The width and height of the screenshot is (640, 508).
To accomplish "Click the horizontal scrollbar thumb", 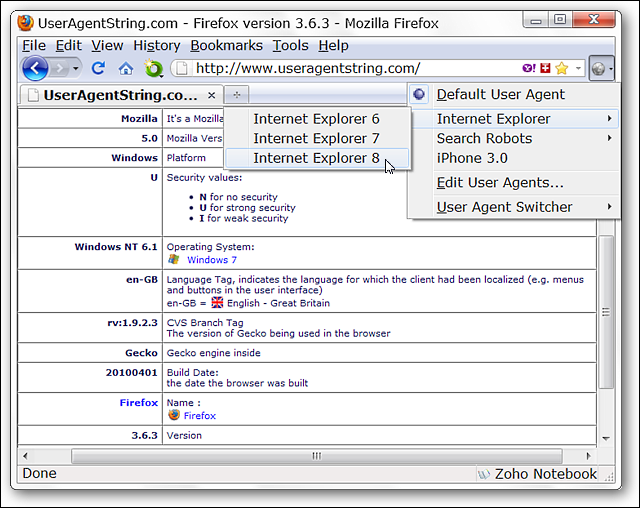I will tap(316, 455).
